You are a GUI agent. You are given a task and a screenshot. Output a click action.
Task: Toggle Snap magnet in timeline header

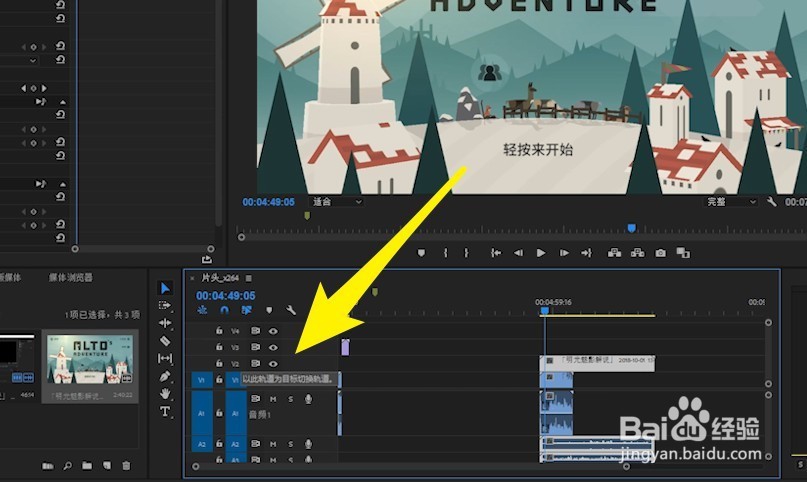point(224,310)
